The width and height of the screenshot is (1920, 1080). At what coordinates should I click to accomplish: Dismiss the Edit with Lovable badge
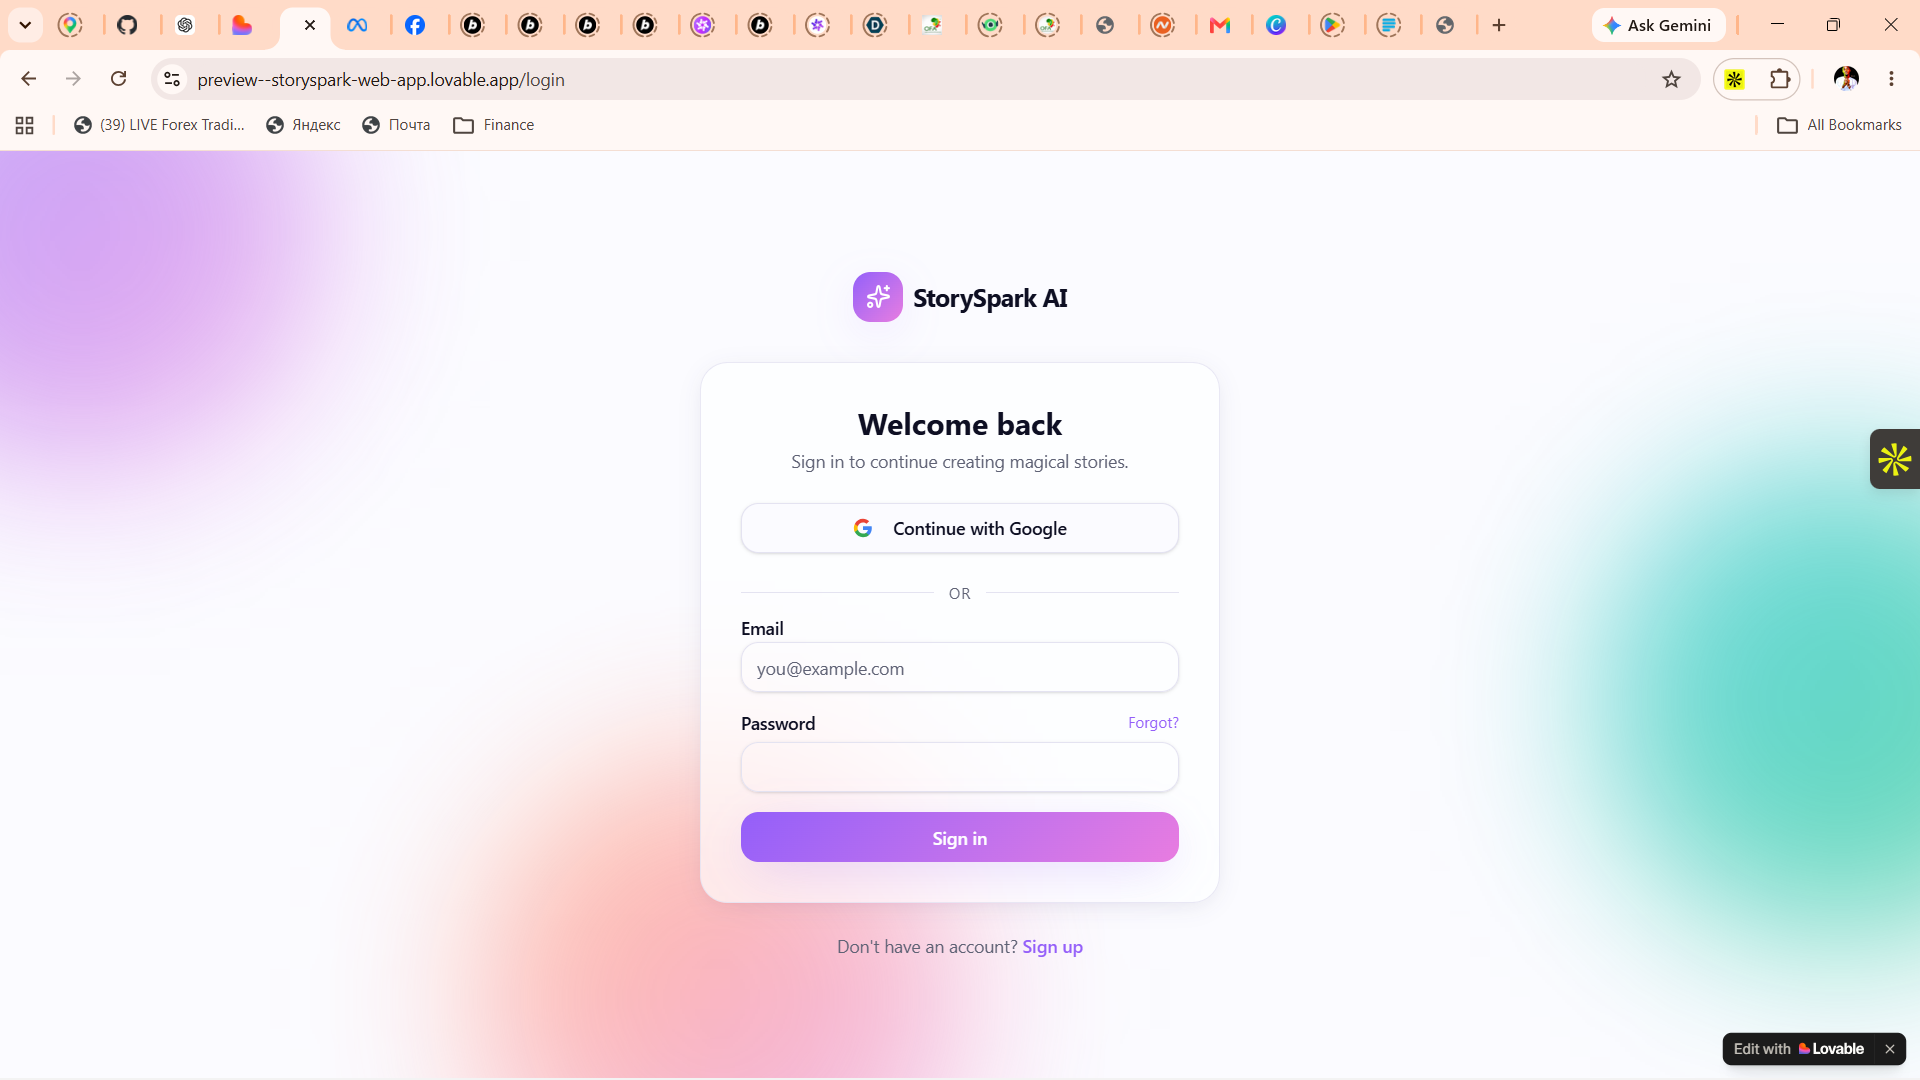tap(1889, 1049)
